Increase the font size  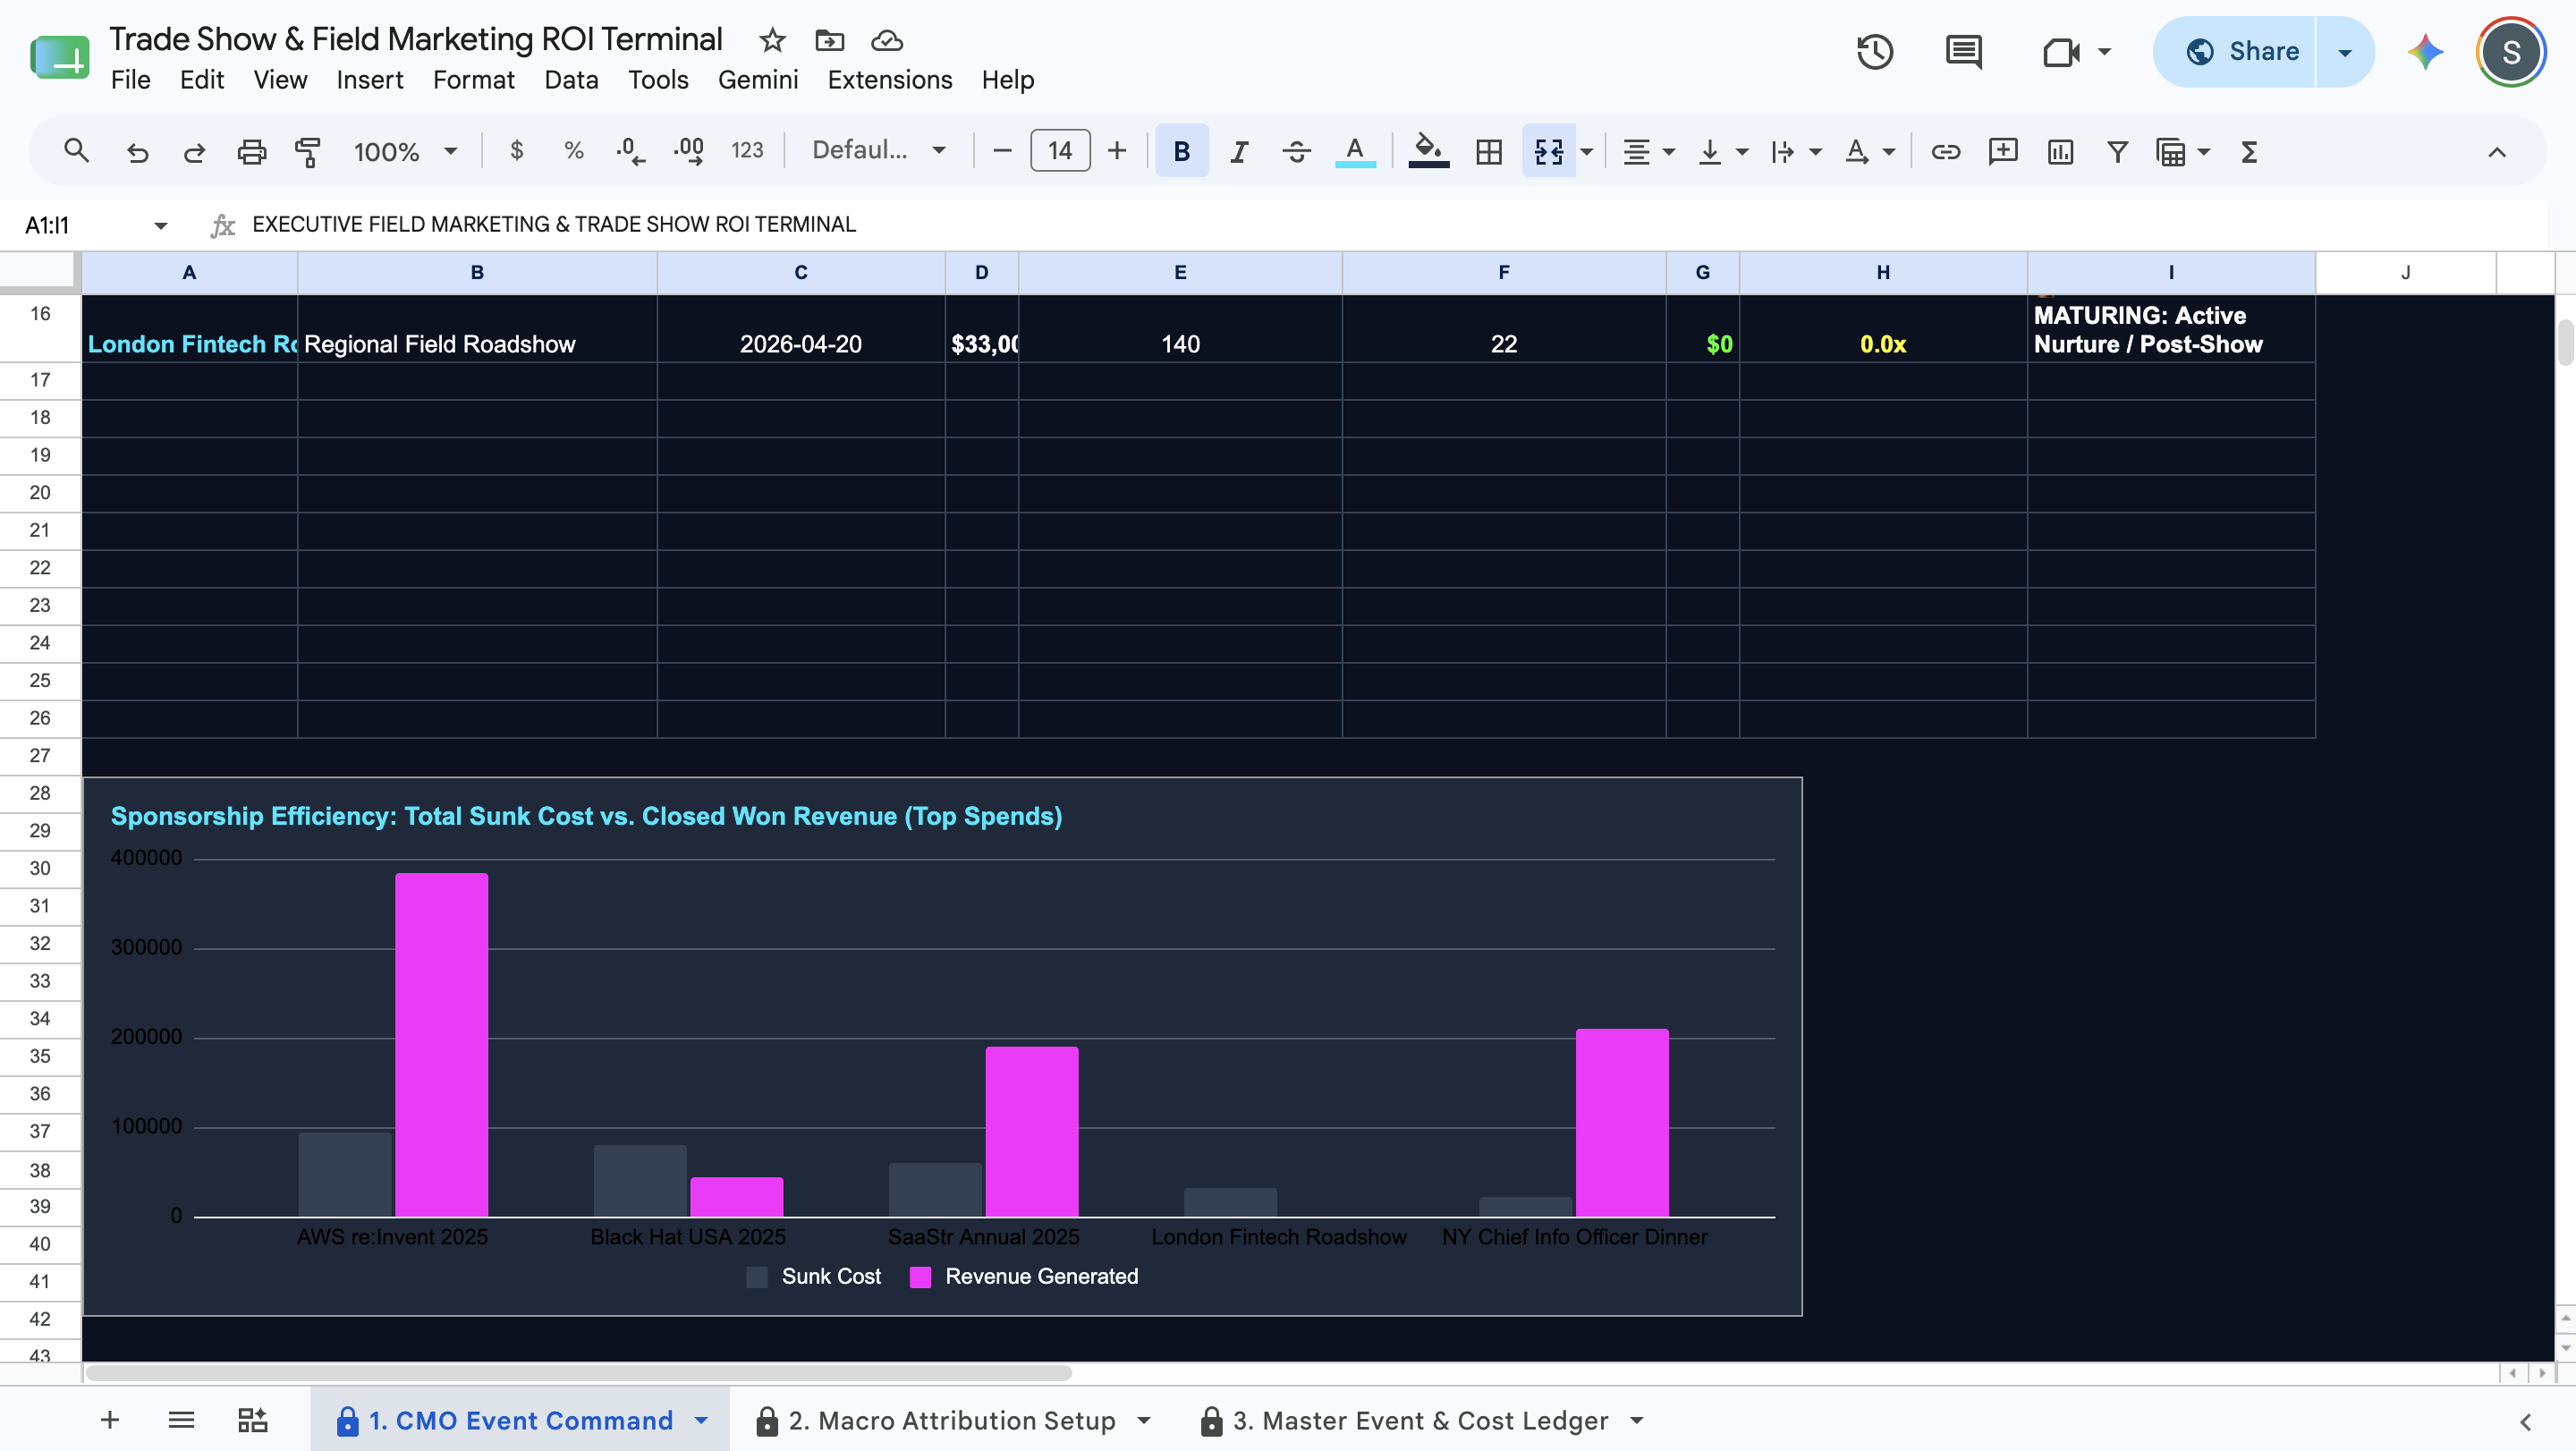tap(1116, 151)
